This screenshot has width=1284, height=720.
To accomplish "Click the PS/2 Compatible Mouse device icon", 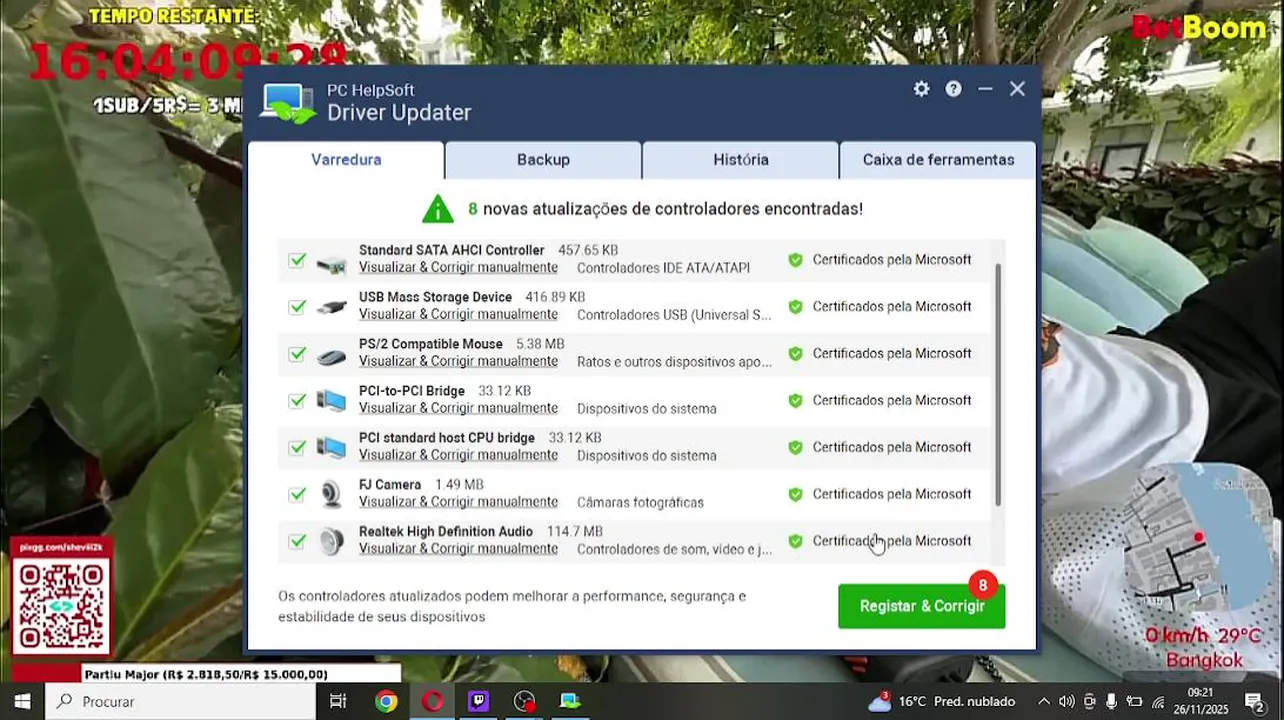I will tap(331, 356).
